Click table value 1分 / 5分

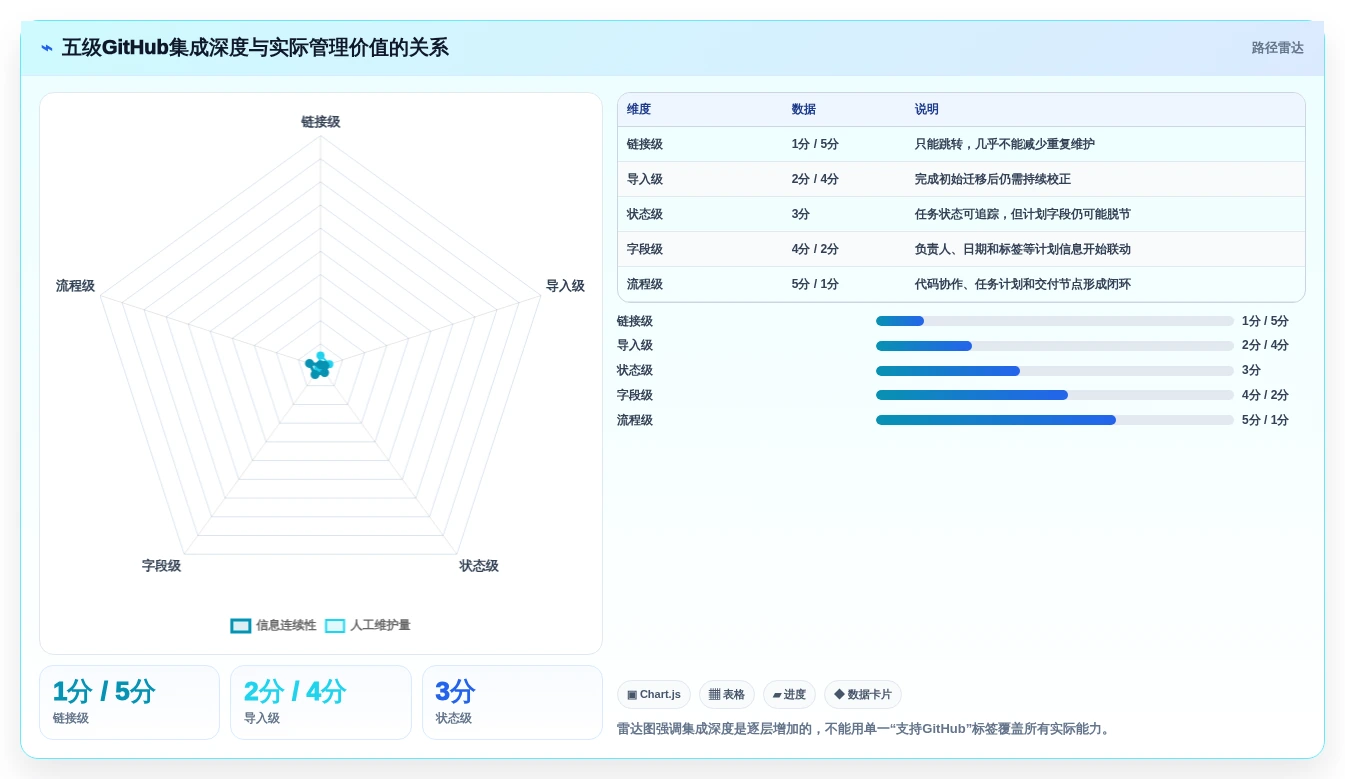[815, 144]
